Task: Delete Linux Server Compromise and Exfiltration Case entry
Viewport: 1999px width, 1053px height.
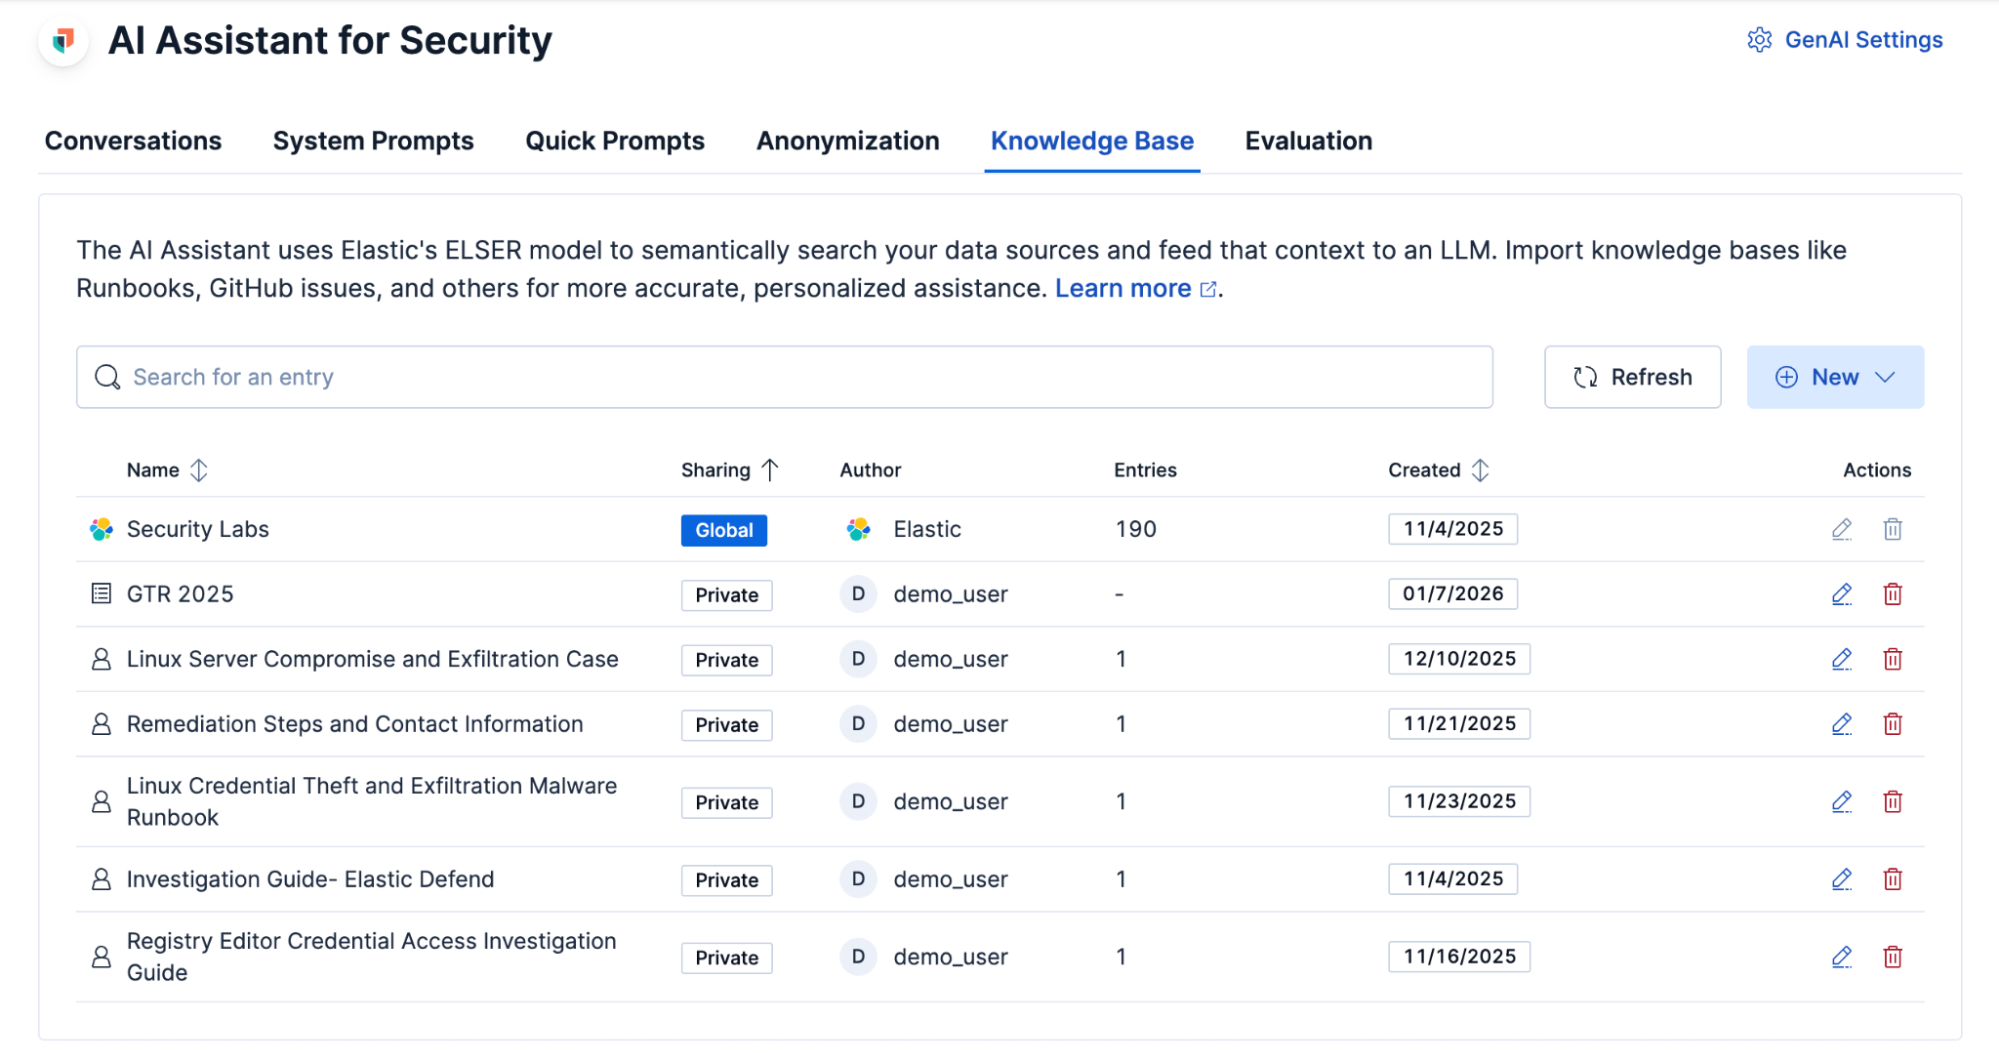Action: pos(1892,659)
